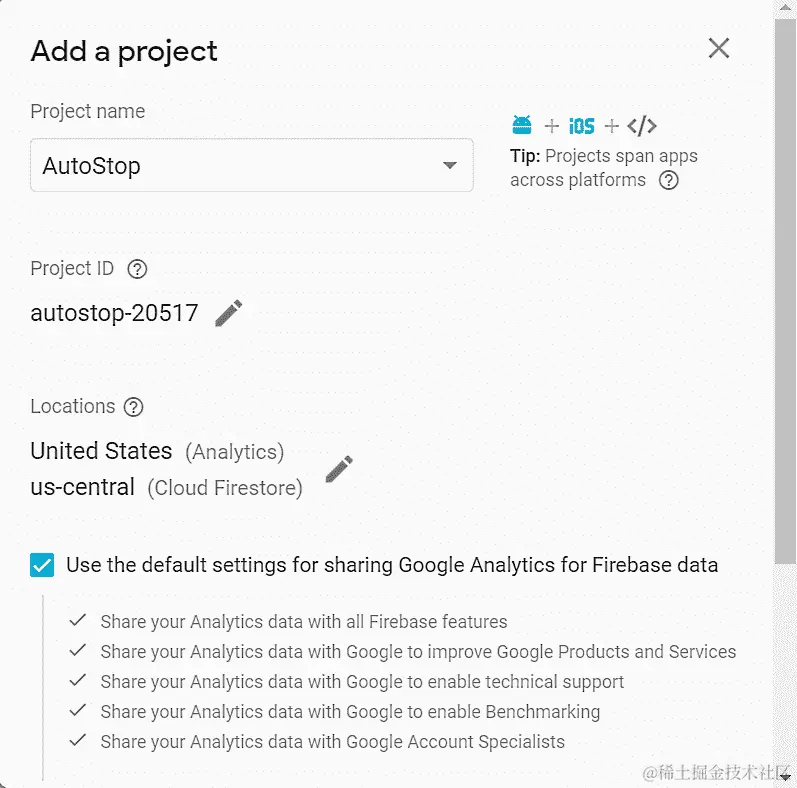Click the AutoStop project name field

(230, 166)
